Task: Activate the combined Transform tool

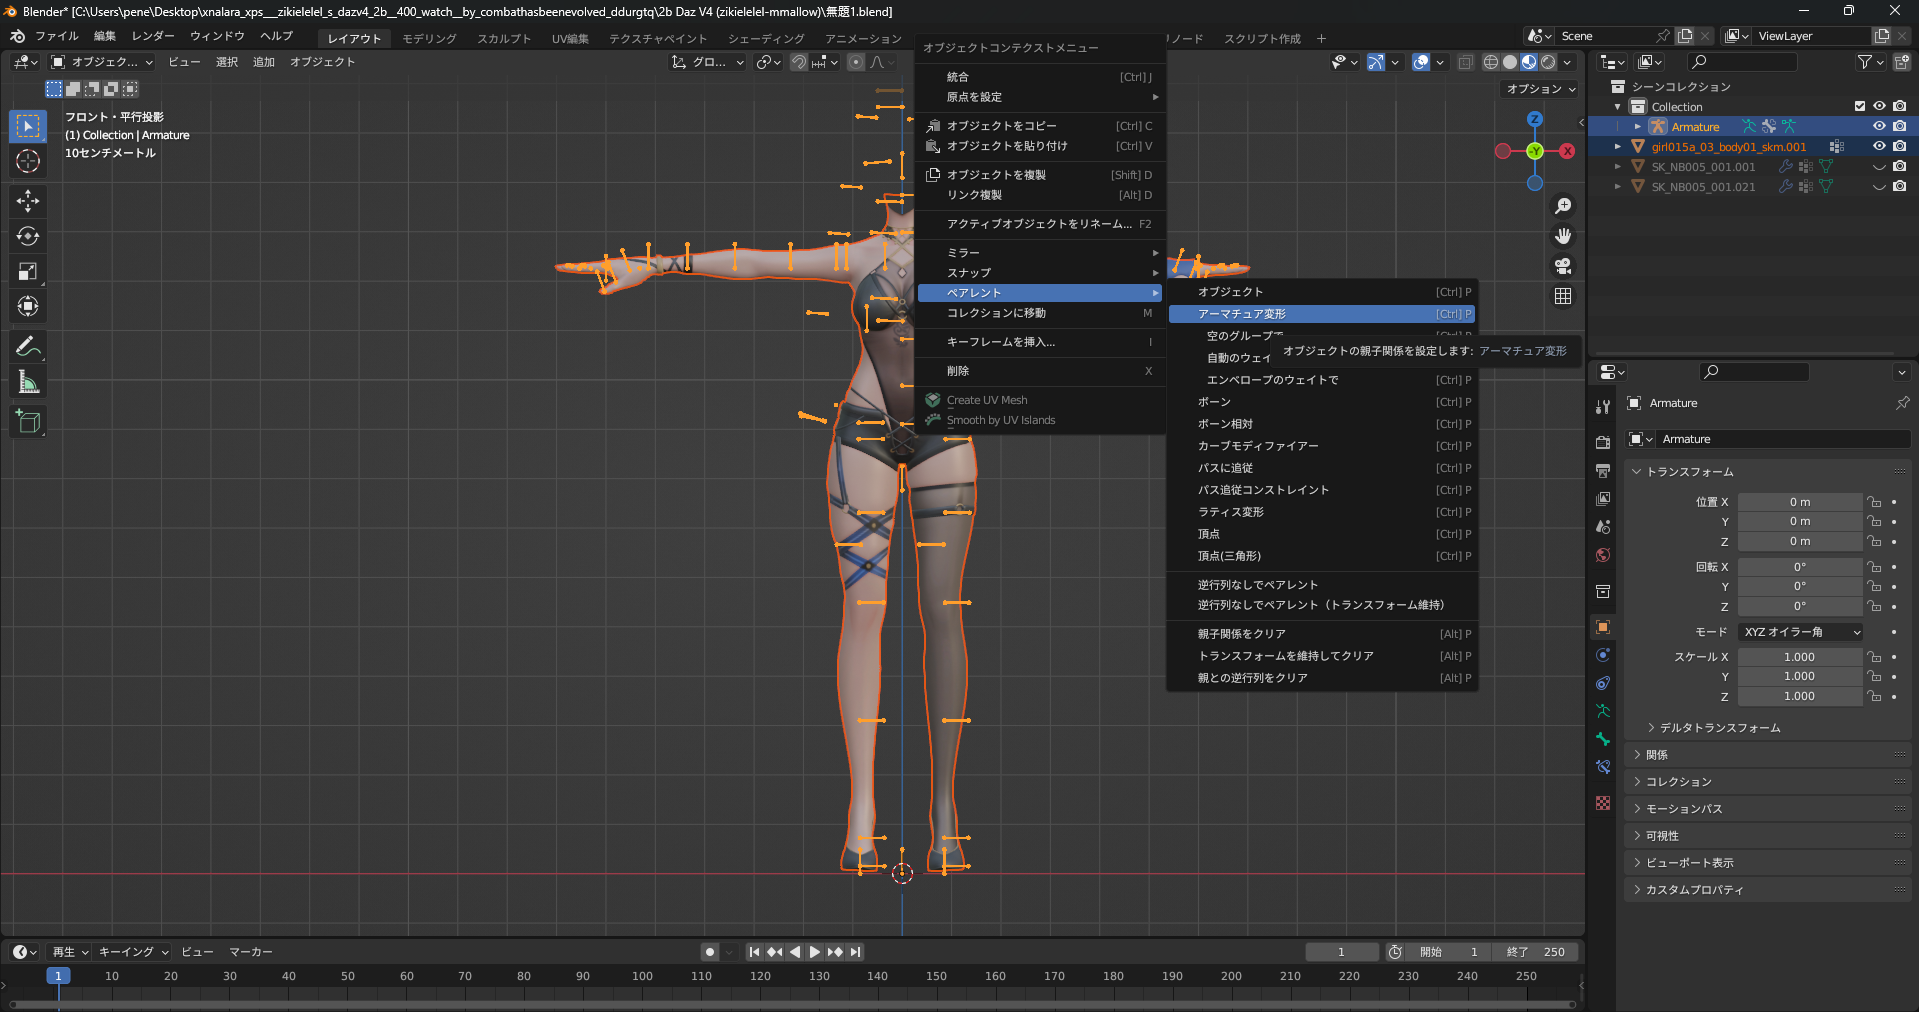Action: pos(28,306)
